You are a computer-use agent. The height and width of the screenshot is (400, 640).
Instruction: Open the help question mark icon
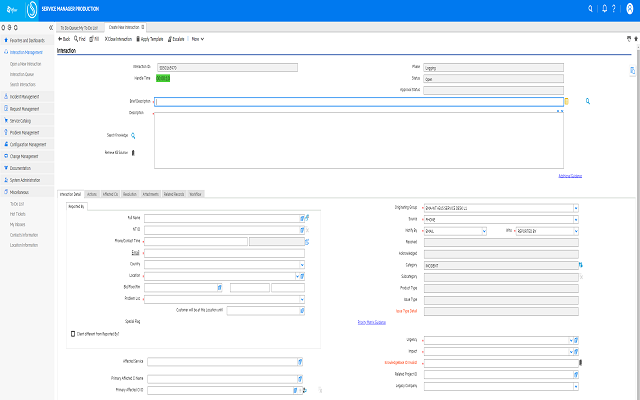tap(613, 9)
